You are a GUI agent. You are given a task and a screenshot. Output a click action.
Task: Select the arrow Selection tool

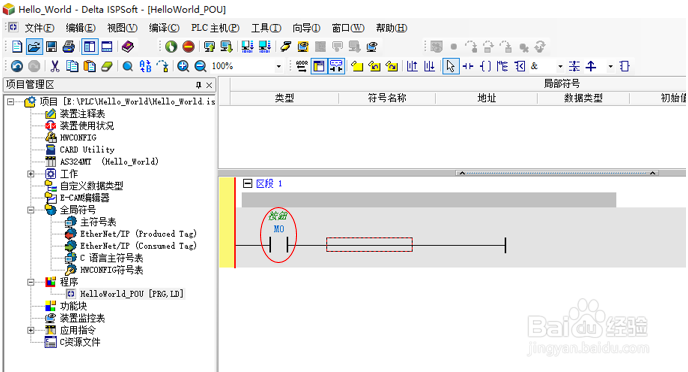pyautogui.click(x=451, y=66)
